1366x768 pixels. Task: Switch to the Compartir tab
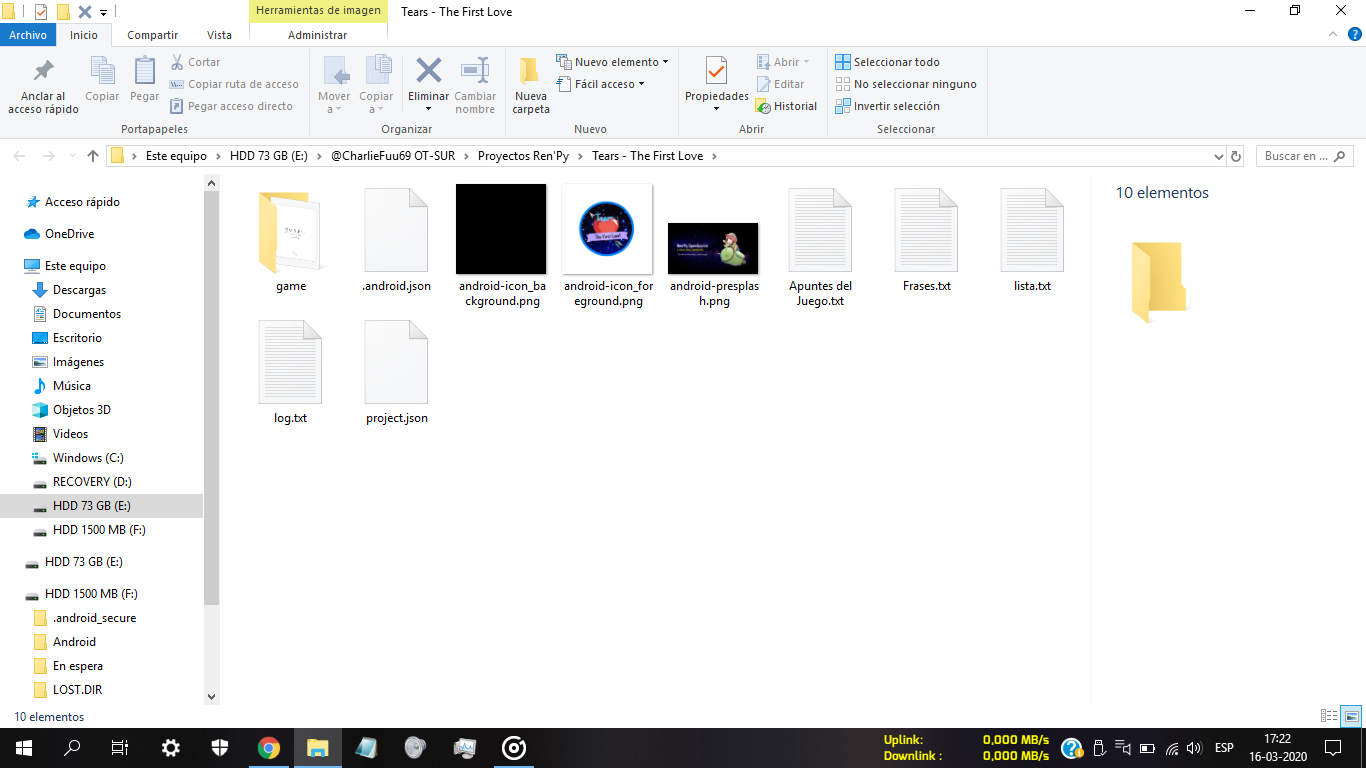pyautogui.click(x=152, y=35)
